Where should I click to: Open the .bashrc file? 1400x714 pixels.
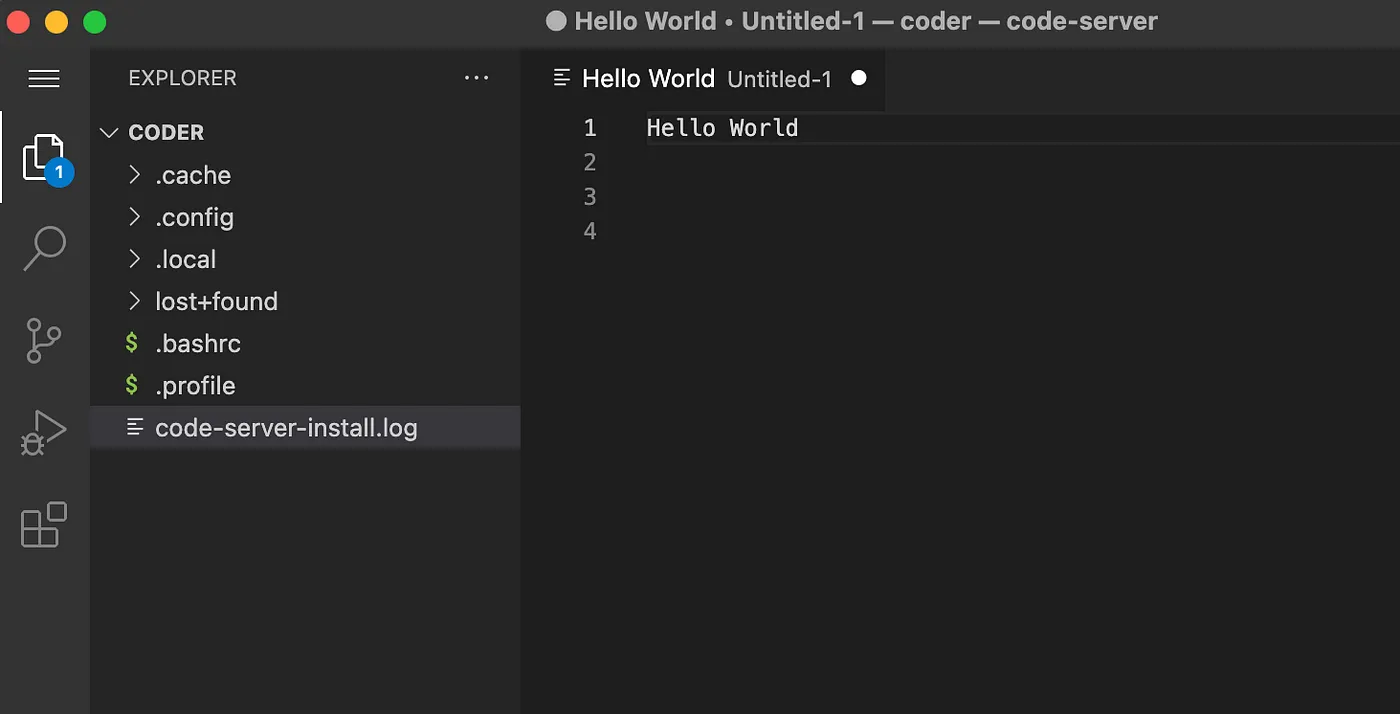(x=198, y=343)
